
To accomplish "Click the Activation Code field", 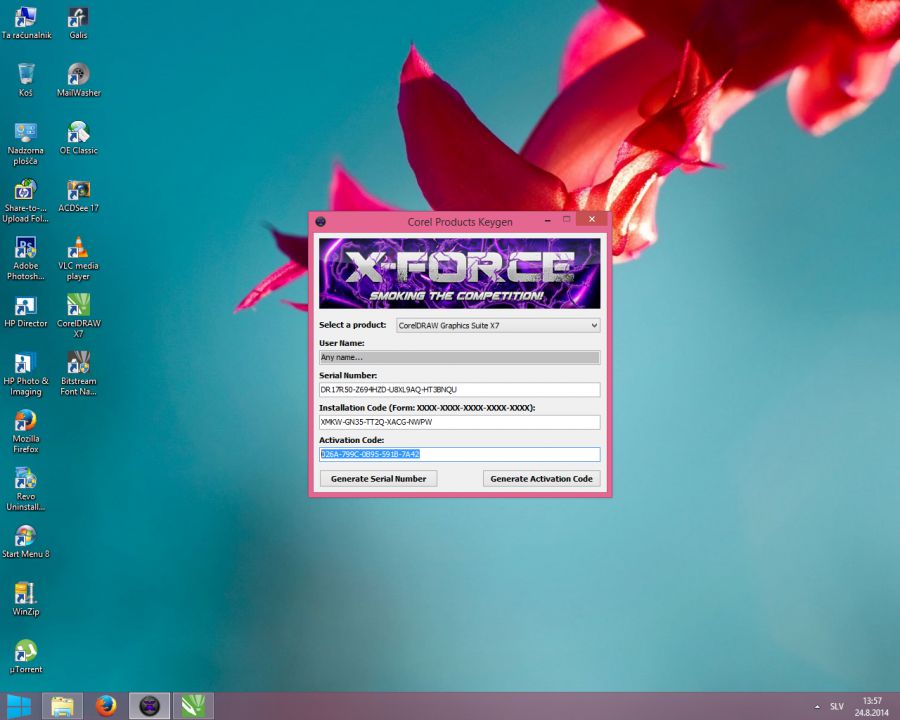I will point(460,454).
